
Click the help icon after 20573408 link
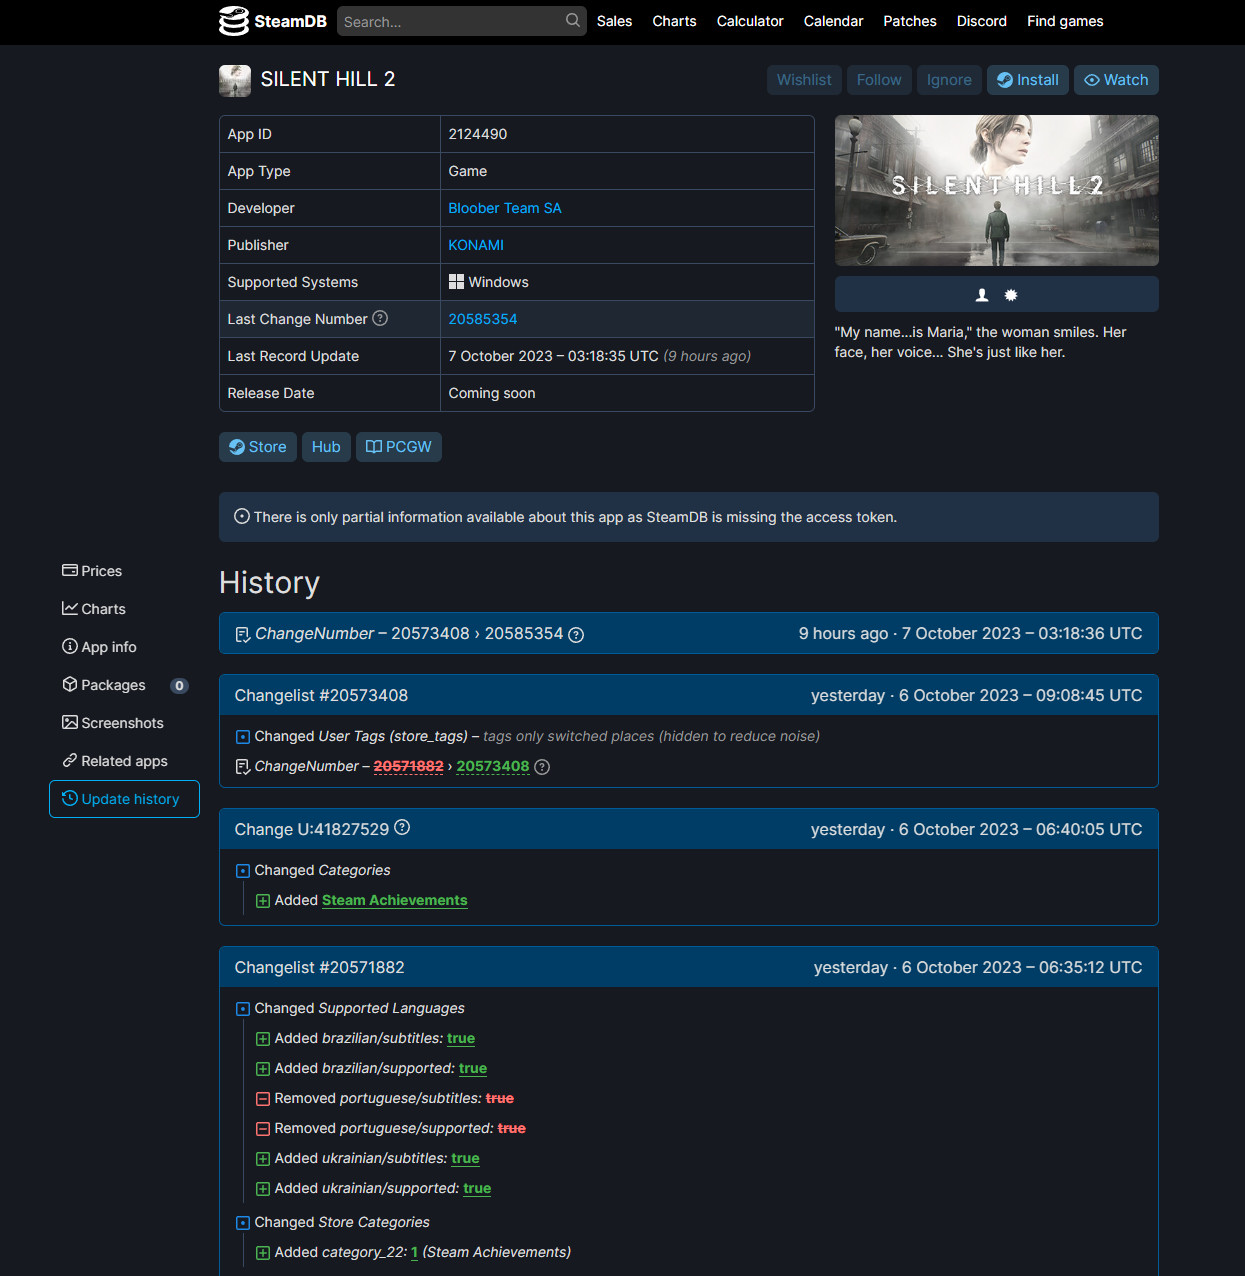pos(542,767)
